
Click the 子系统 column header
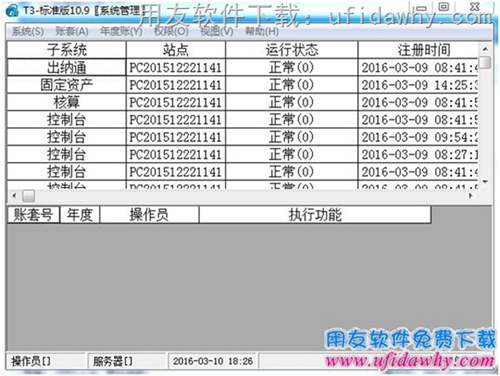(67, 50)
